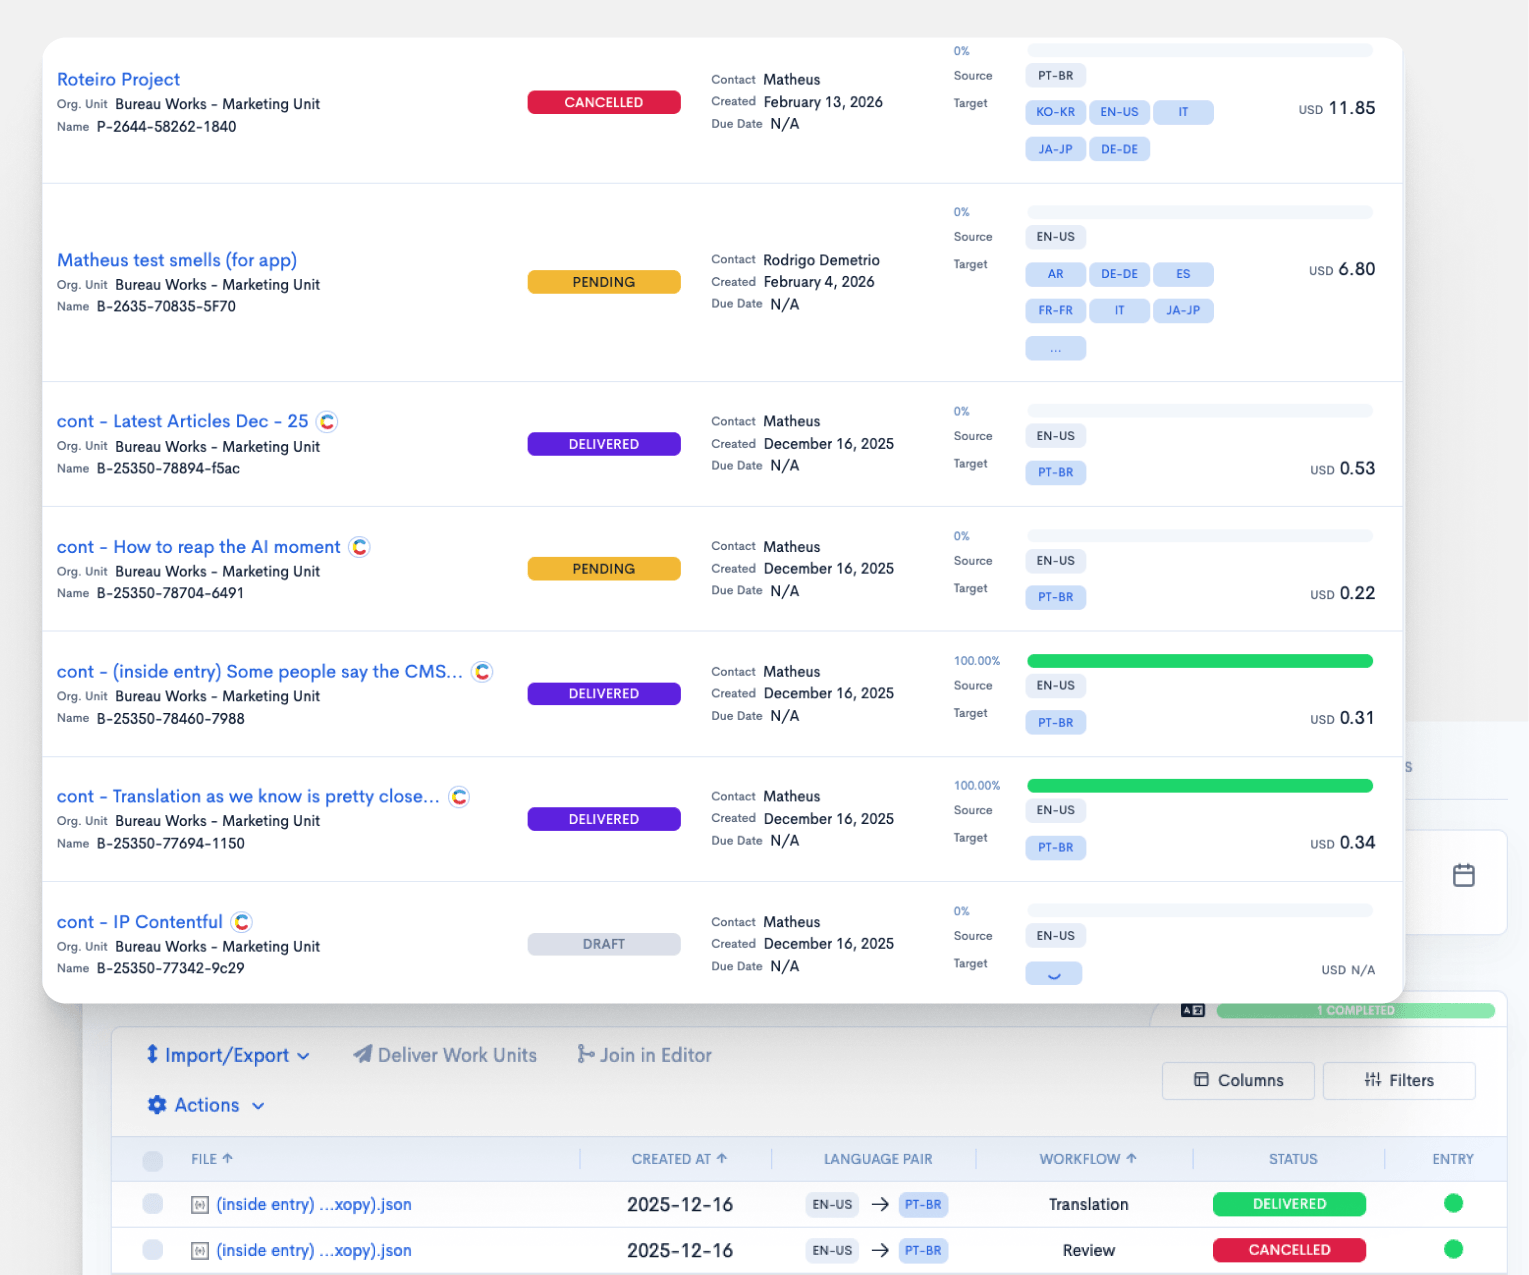Open cont - (inside entry) Some people say the CMS
This screenshot has width=1529, height=1275.
(x=259, y=672)
